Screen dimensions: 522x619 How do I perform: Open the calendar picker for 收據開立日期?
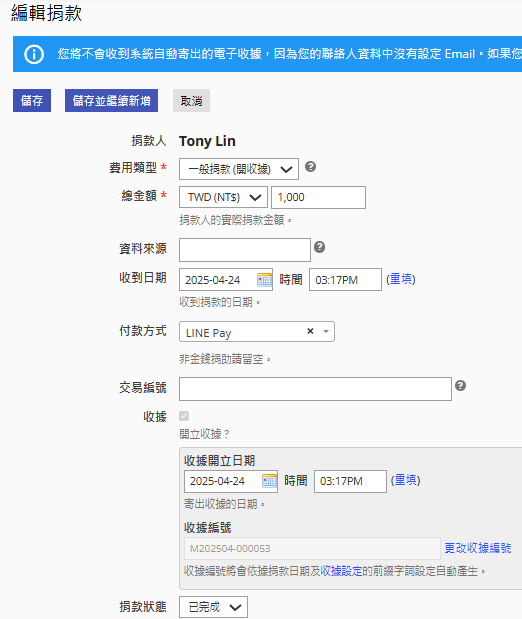point(269,481)
